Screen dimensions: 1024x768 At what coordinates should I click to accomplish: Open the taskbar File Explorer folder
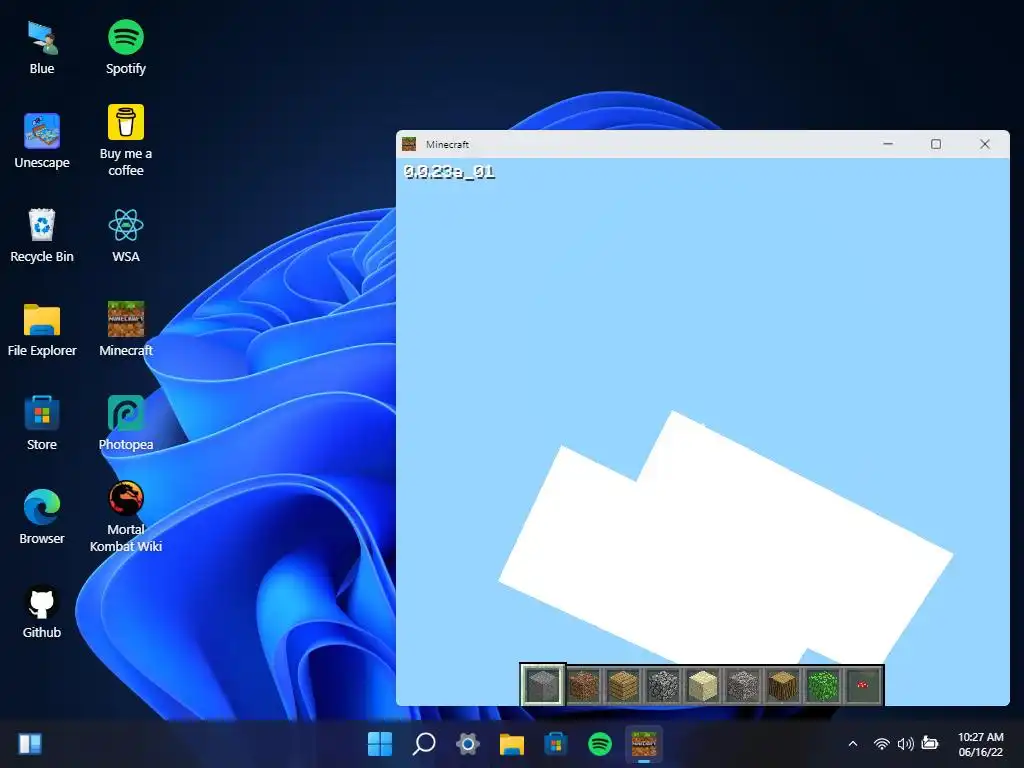(x=512, y=743)
